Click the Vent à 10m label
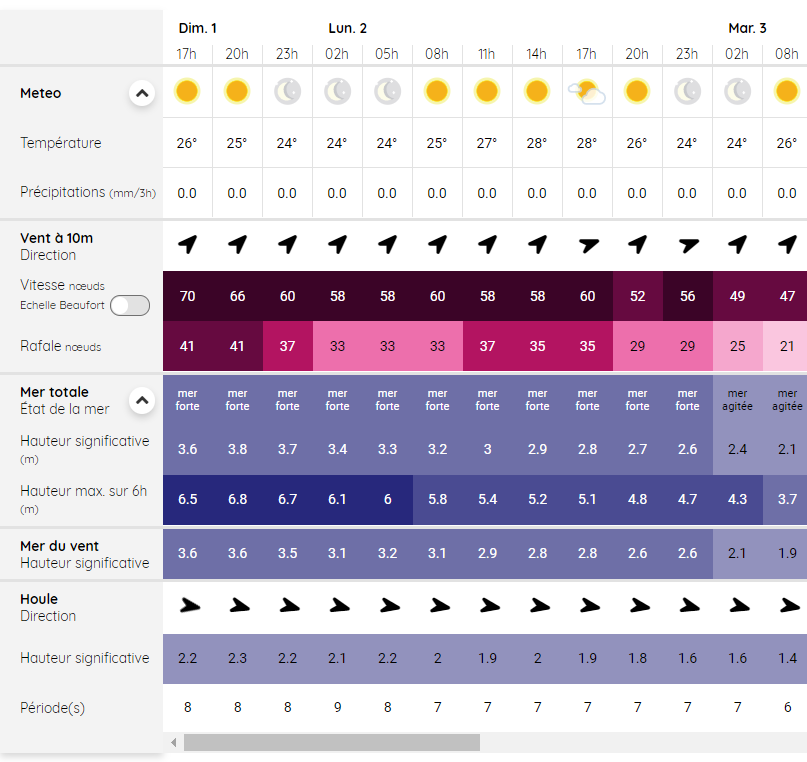Screen dimensions: 807x762 click(57, 238)
